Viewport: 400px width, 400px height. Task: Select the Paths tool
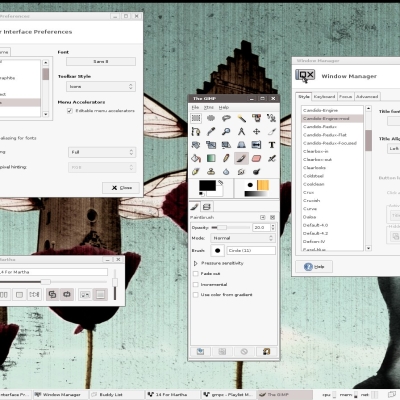coord(196,131)
